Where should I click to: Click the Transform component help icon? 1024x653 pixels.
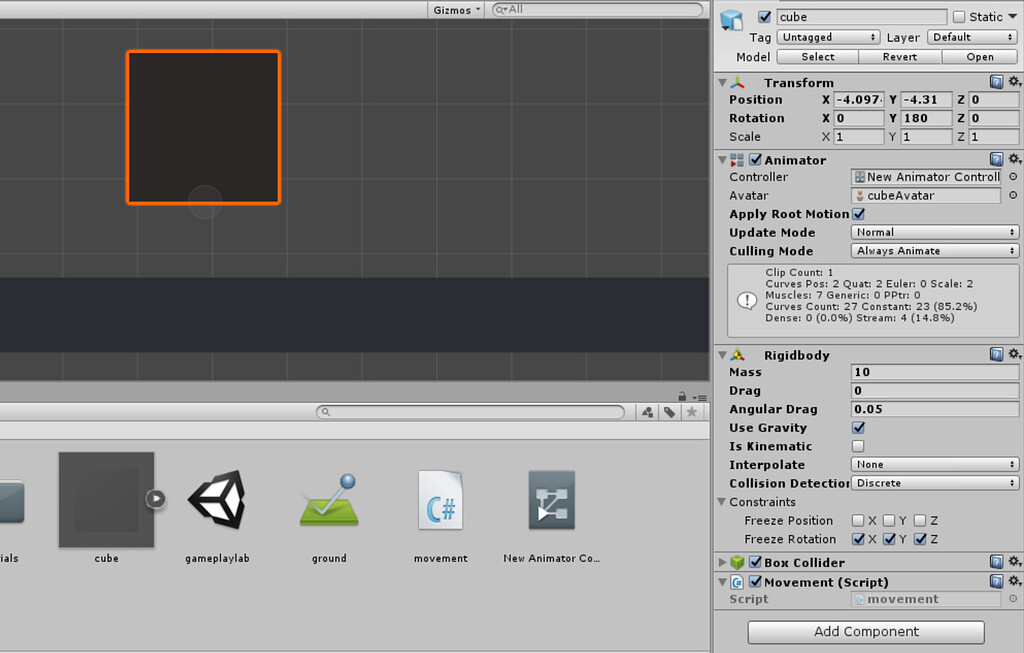(x=996, y=82)
